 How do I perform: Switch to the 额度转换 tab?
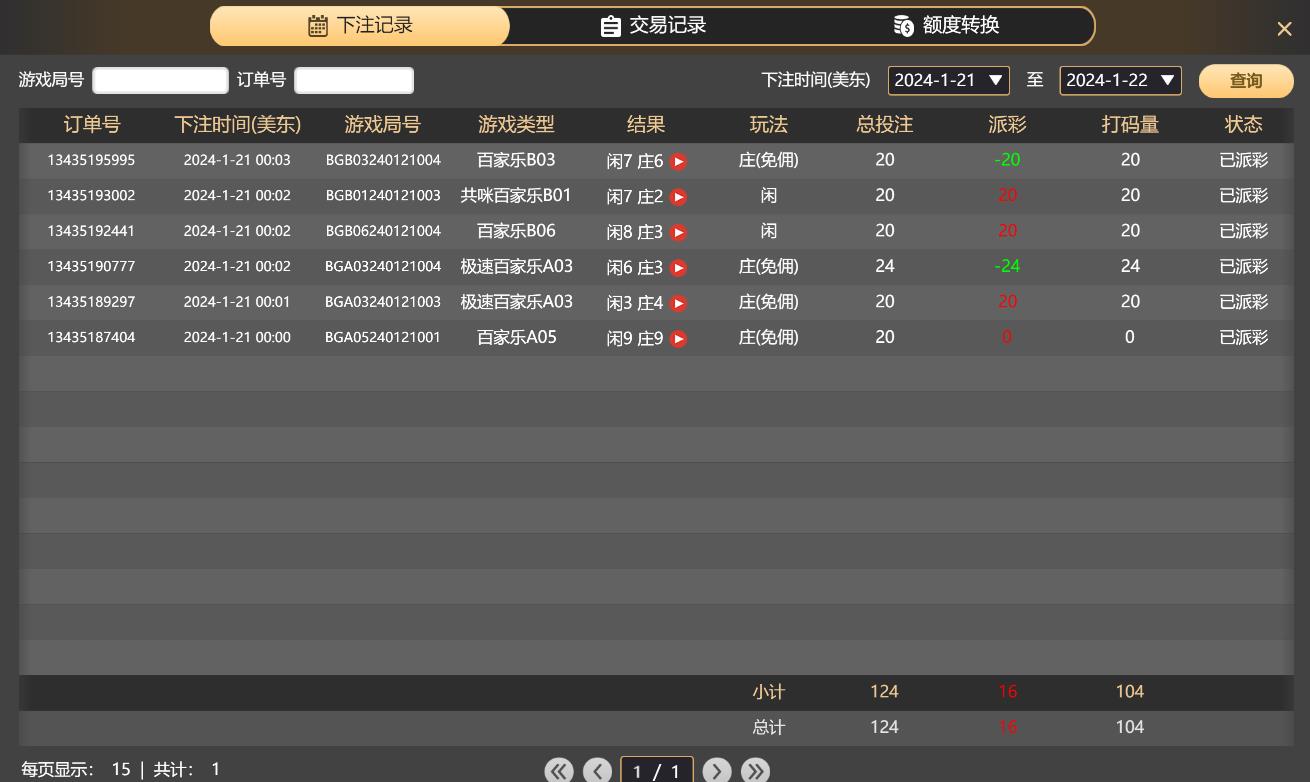point(946,26)
